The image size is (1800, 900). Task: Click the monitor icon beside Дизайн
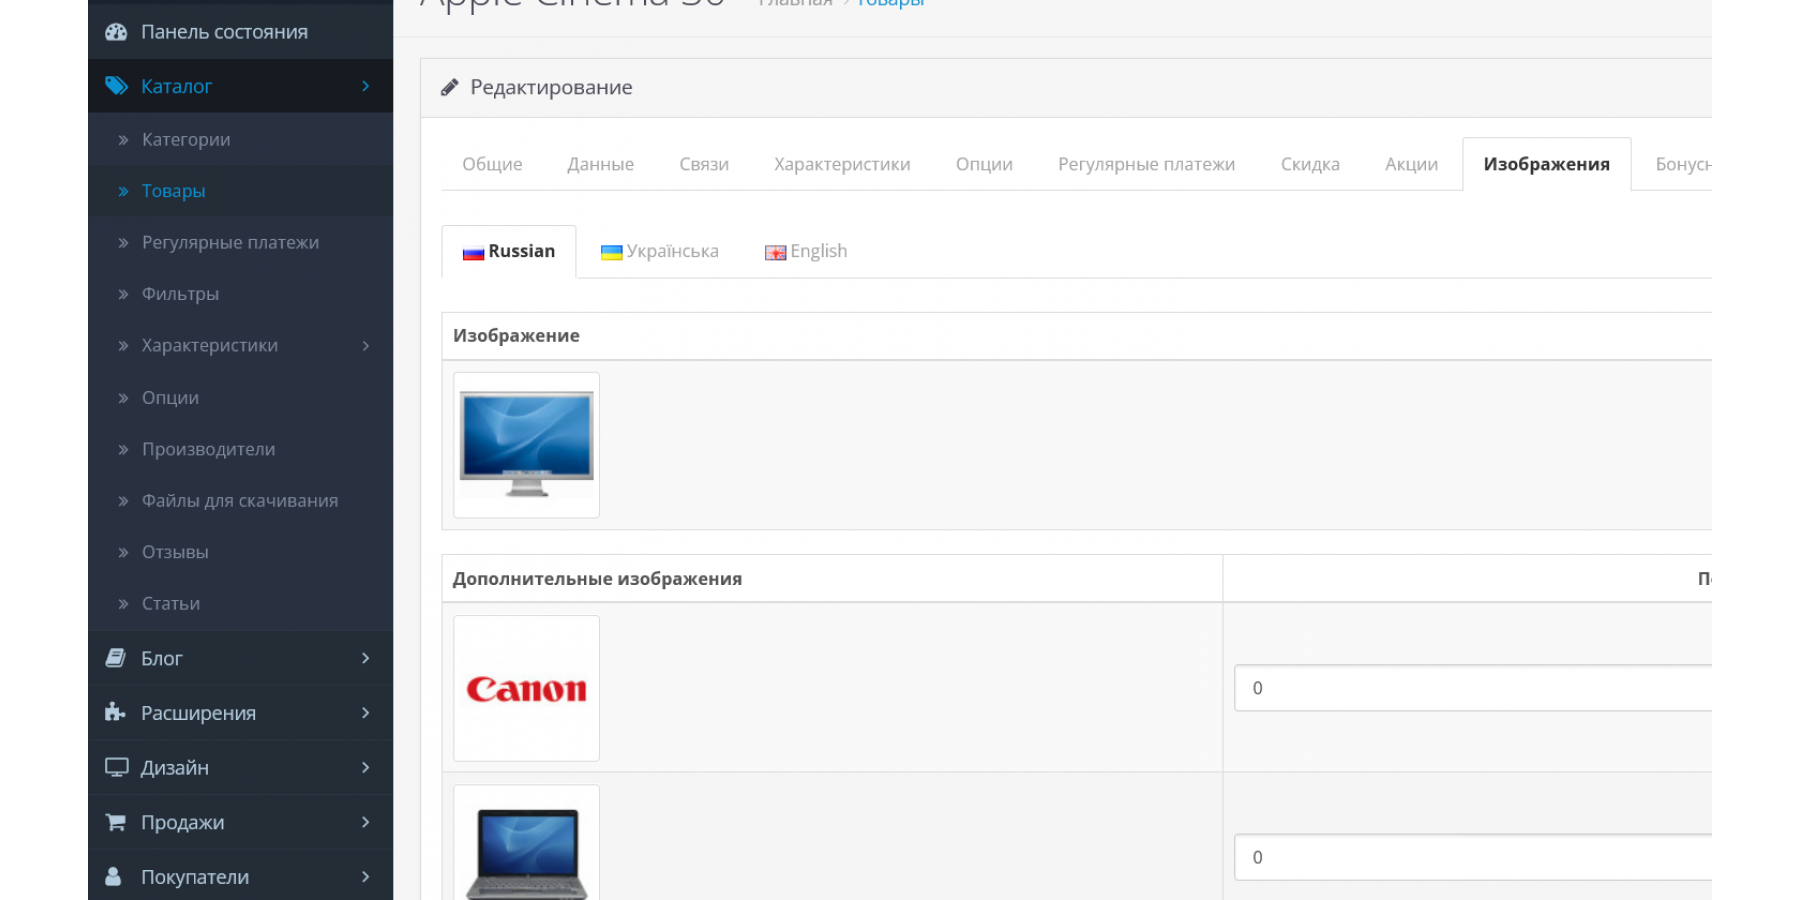click(x=117, y=767)
